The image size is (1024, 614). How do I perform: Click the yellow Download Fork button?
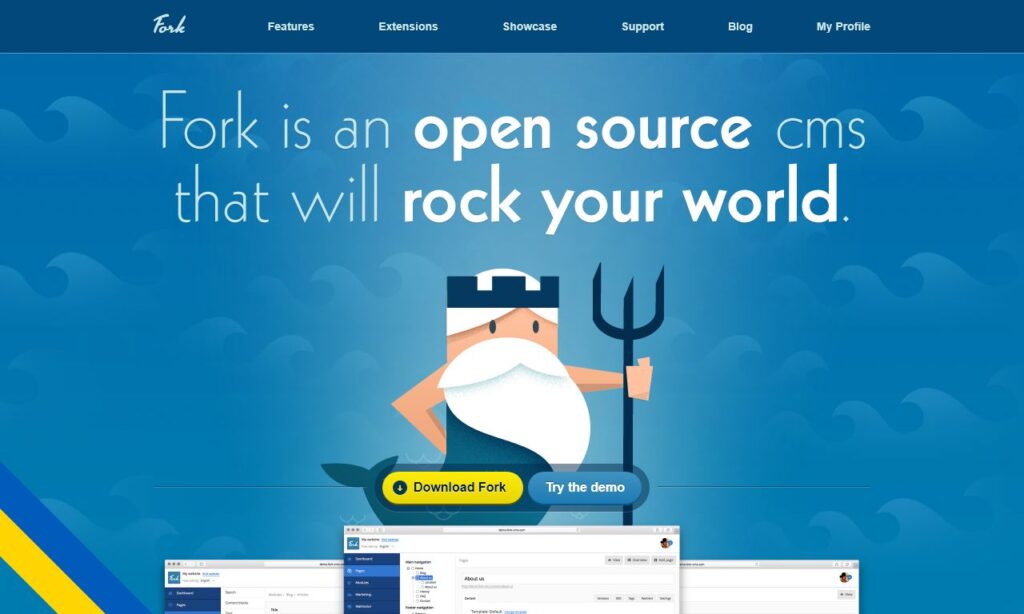453,487
